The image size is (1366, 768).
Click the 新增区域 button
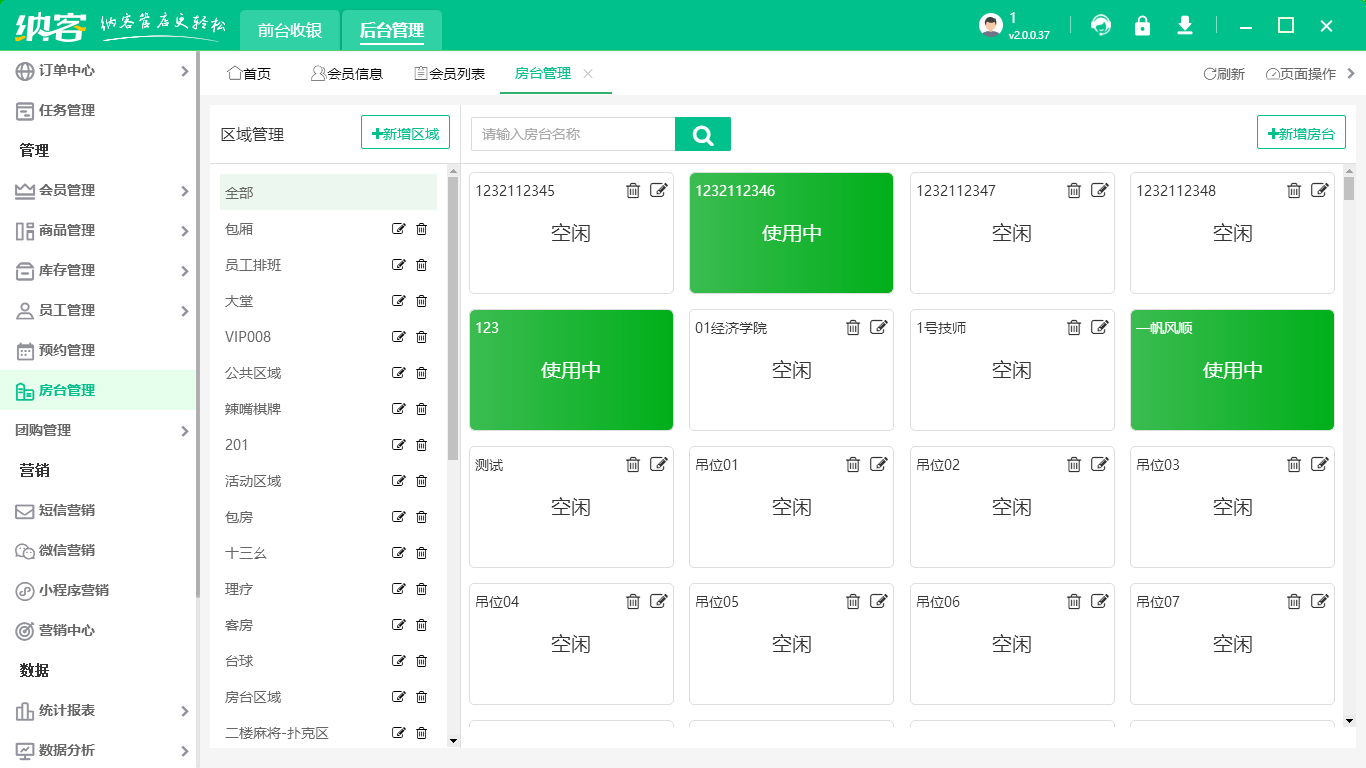pos(405,133)
